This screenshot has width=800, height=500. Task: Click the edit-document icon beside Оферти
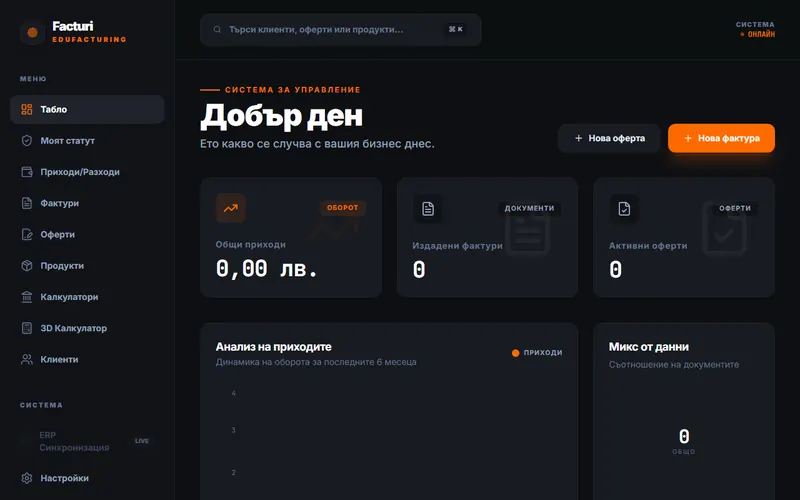point(27,235)
